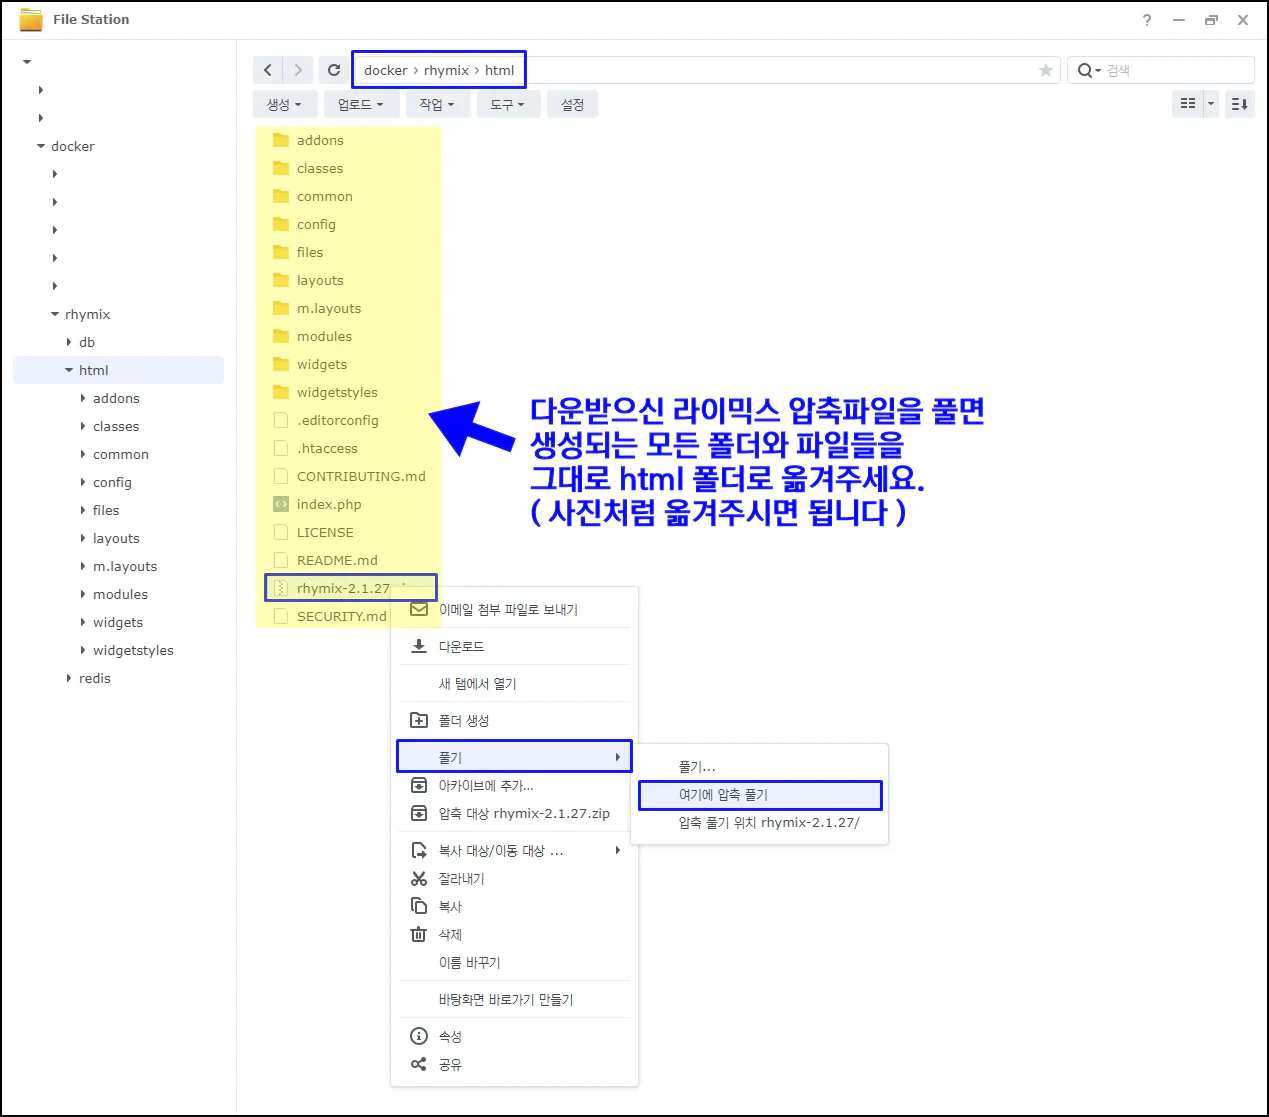
Task: Expand the widgetstyles tree node arrow
Action: (x=83, y=650)
